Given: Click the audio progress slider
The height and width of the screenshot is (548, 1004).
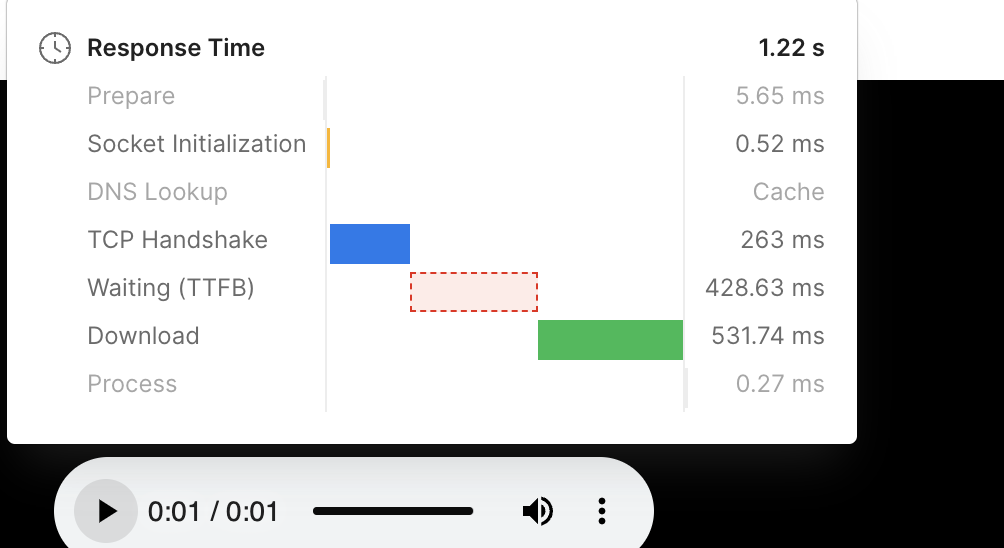Looking at the screenshot, I should click(392, 512).
